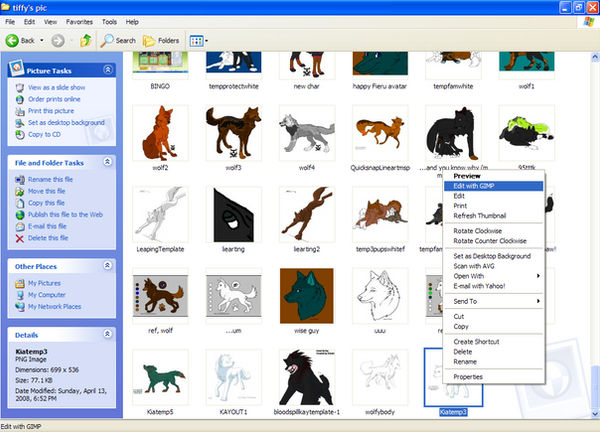Click Delete this file link
Screen dimensions: 600x432
click(x=48, y=238)
